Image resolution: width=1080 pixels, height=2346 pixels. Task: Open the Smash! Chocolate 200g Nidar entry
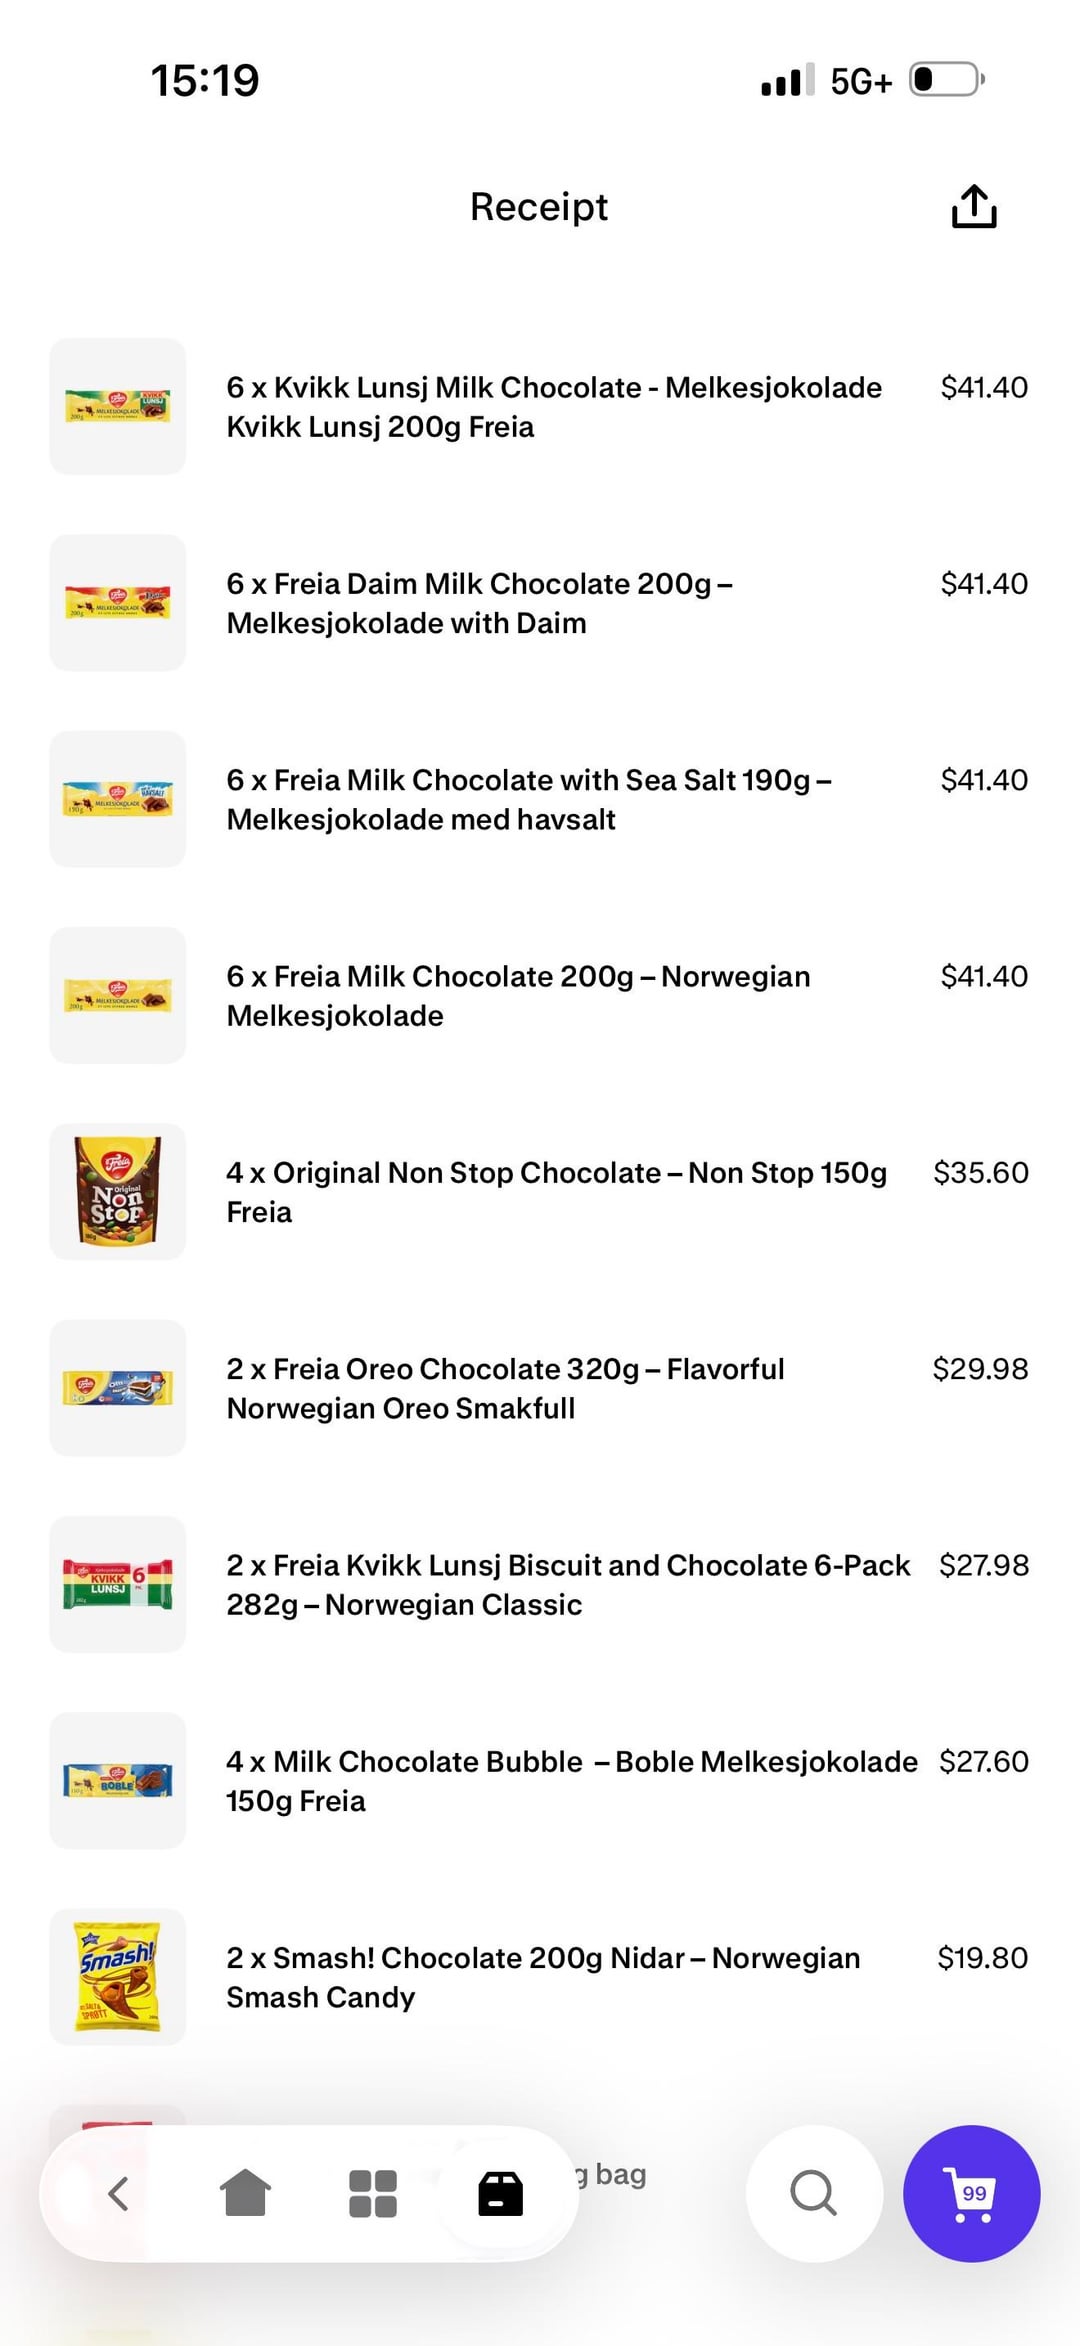pos(543,1977)
